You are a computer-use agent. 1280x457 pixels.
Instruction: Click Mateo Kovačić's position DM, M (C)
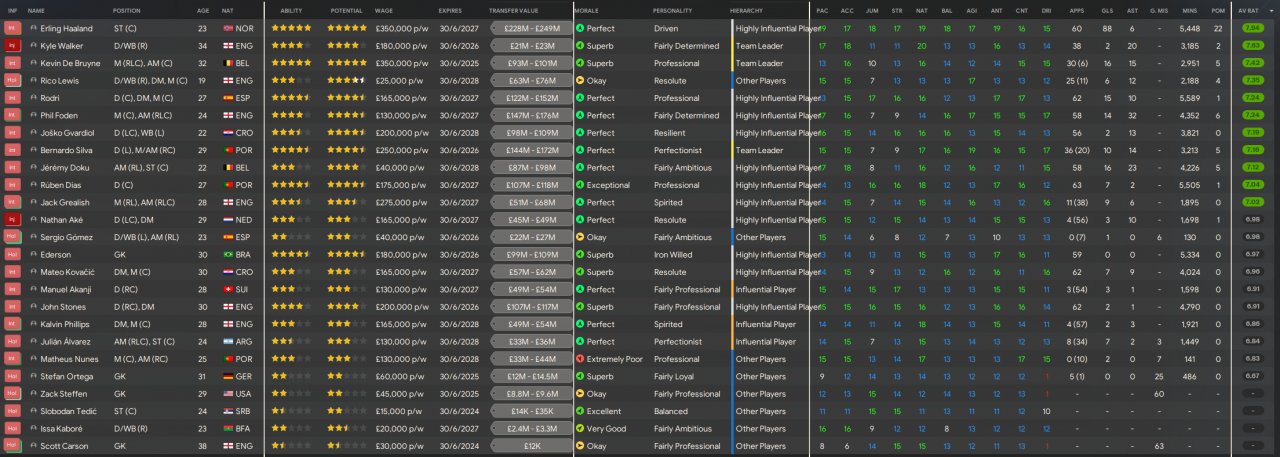pyautogui.click(x=131, y=272)
